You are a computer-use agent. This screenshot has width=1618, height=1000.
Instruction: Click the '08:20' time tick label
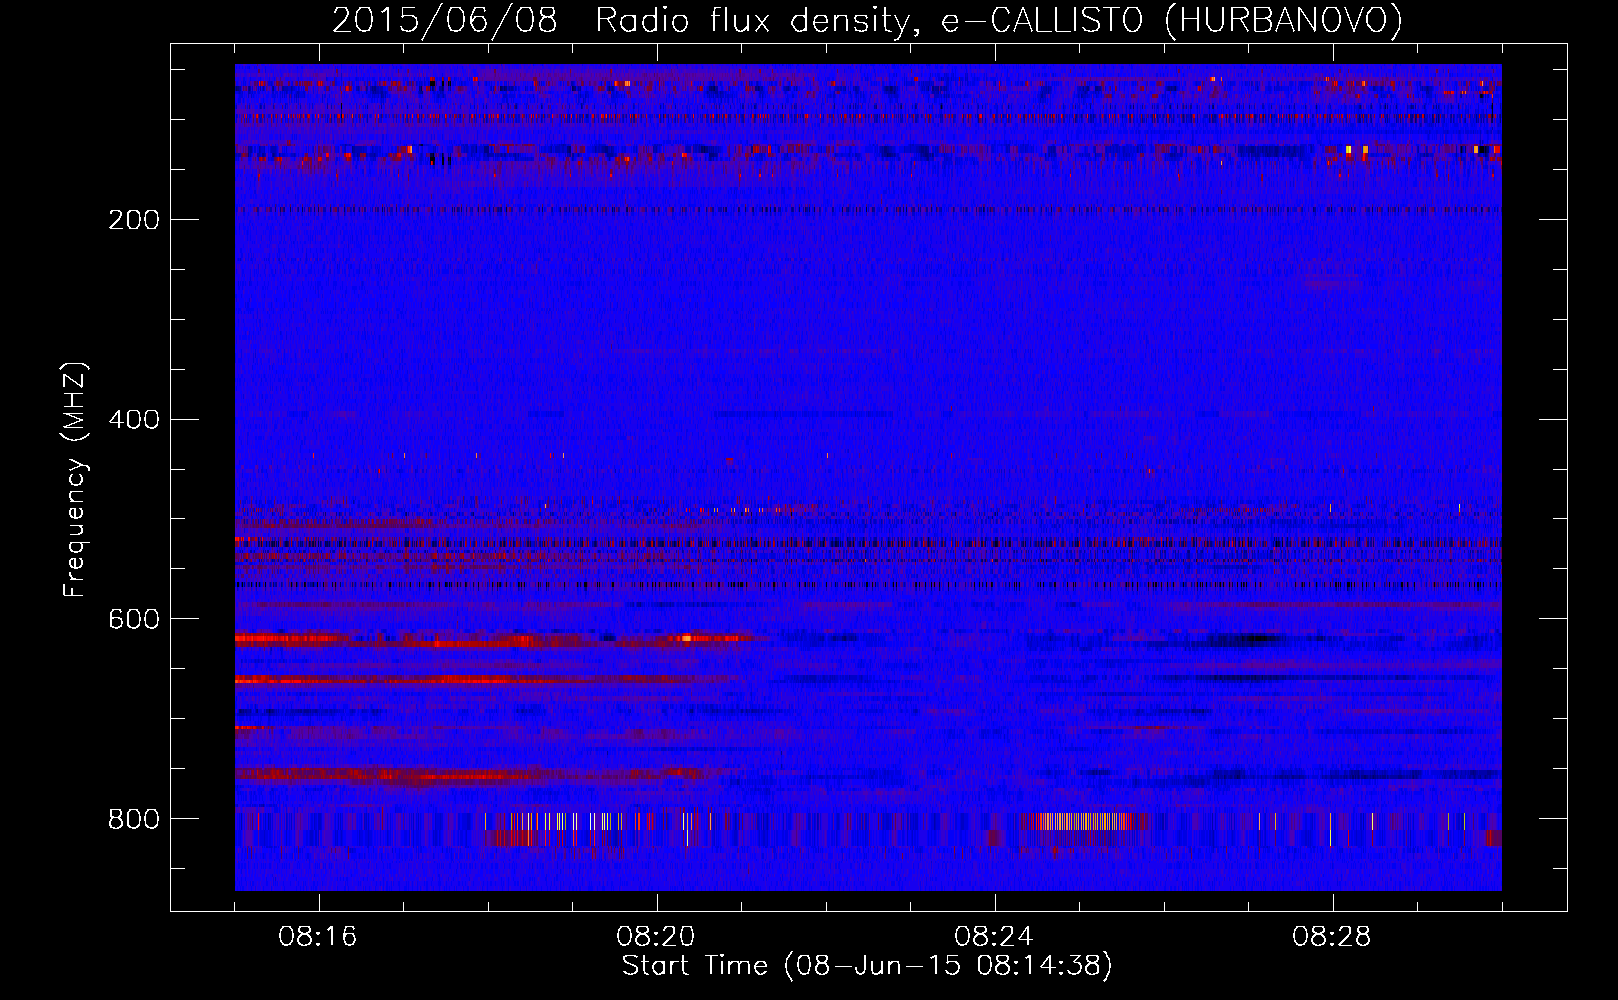(656, 937)
